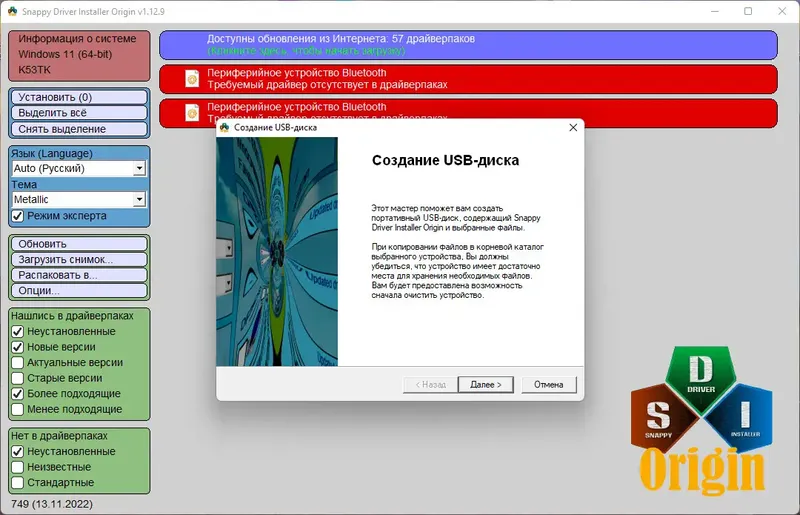Viewport: 800px width, 515px height.
Task: Close the Создание USB-диска dialog
Action: [573, 127]
